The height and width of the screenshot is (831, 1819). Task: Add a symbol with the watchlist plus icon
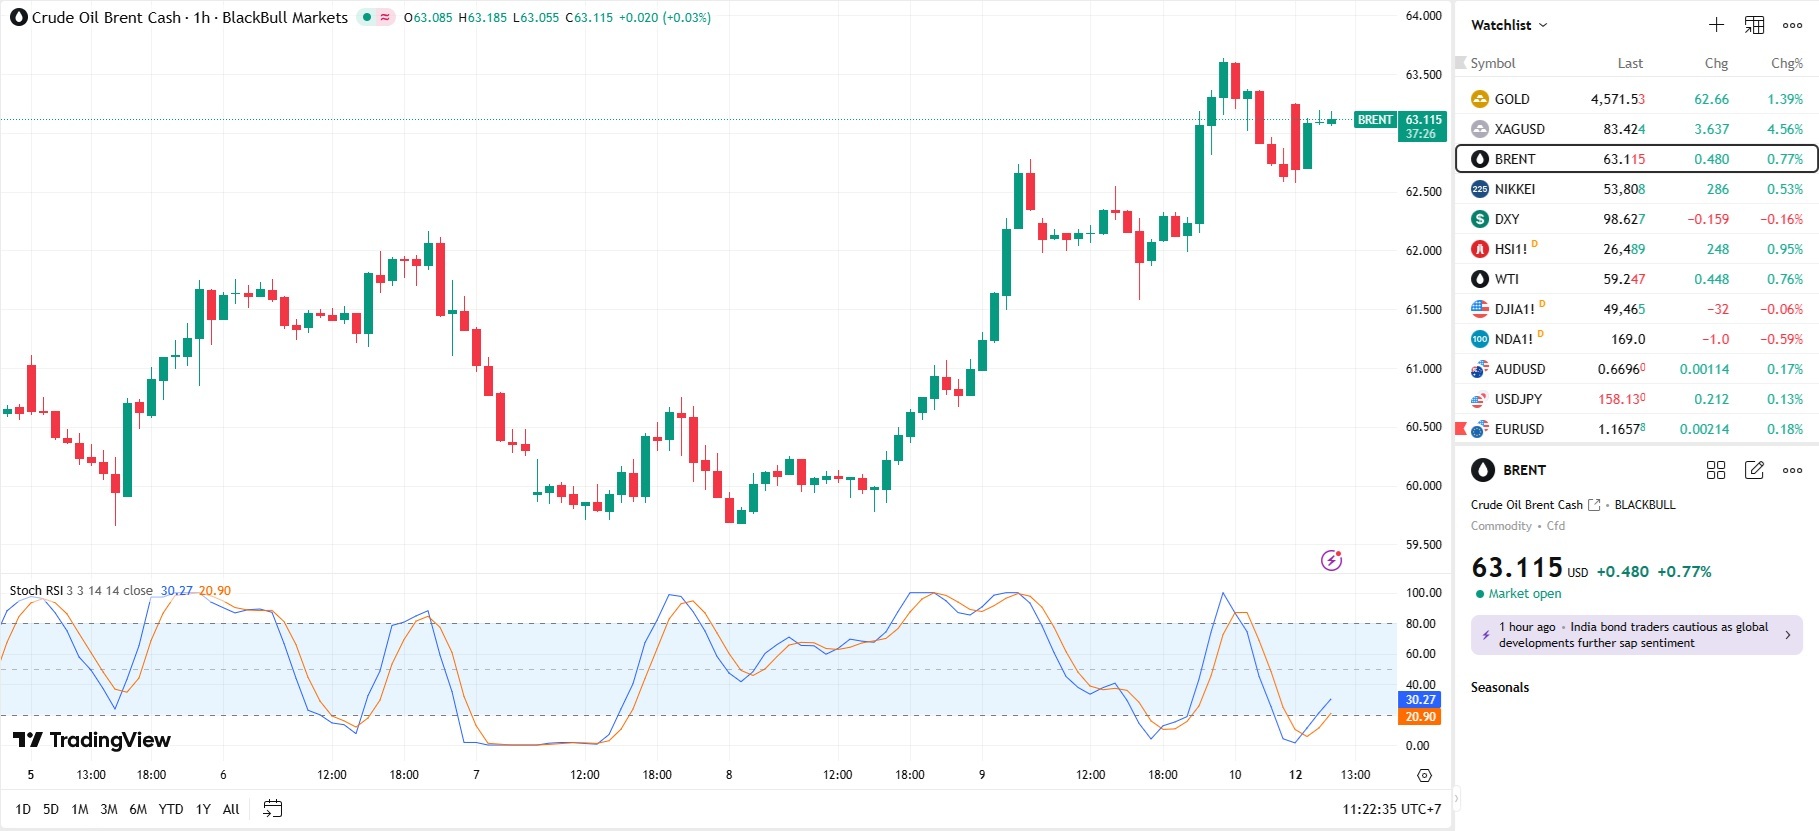1716,25
